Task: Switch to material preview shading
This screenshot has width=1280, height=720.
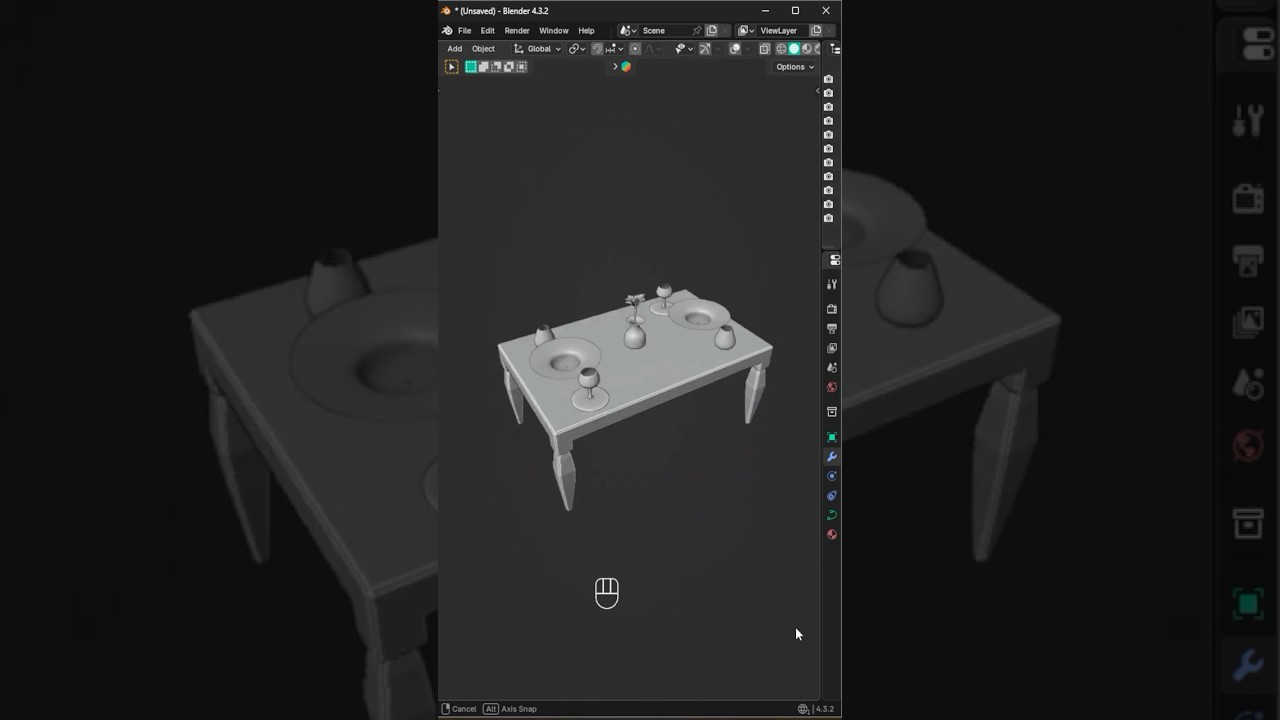Action: tap(807, 49)
